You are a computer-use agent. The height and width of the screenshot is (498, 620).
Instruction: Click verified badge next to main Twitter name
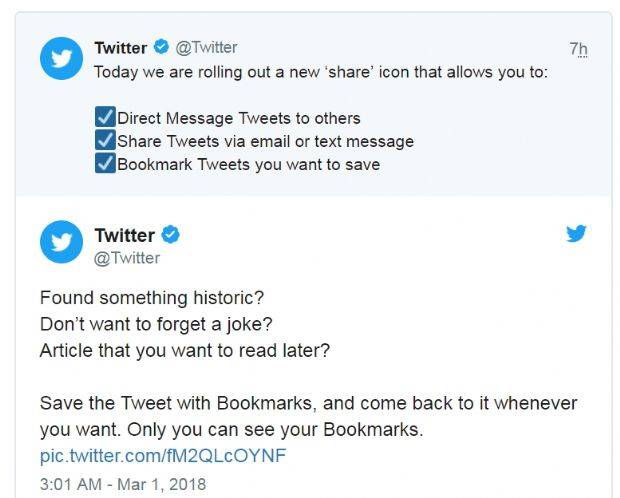tap(171, 235)
